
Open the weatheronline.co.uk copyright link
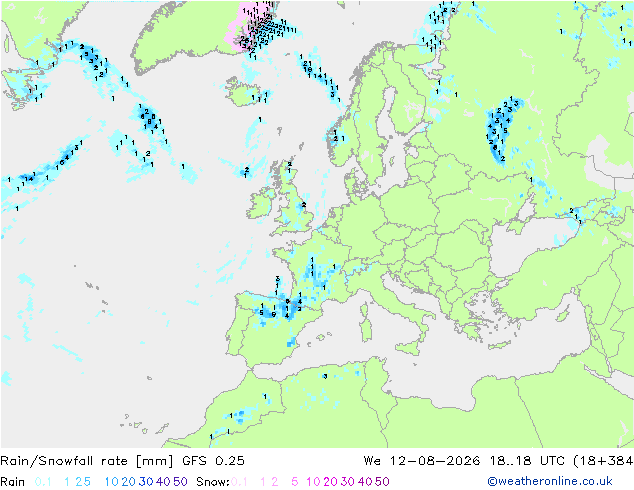pyautogui.click(x=550, y=481)
